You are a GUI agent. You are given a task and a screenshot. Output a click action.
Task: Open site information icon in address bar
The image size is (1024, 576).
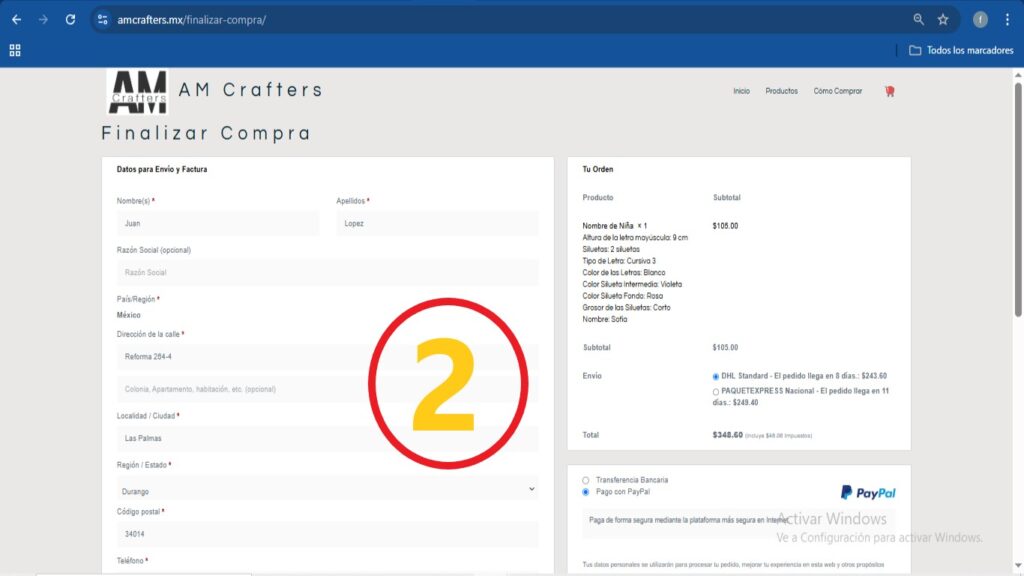(x=103, y=19)
